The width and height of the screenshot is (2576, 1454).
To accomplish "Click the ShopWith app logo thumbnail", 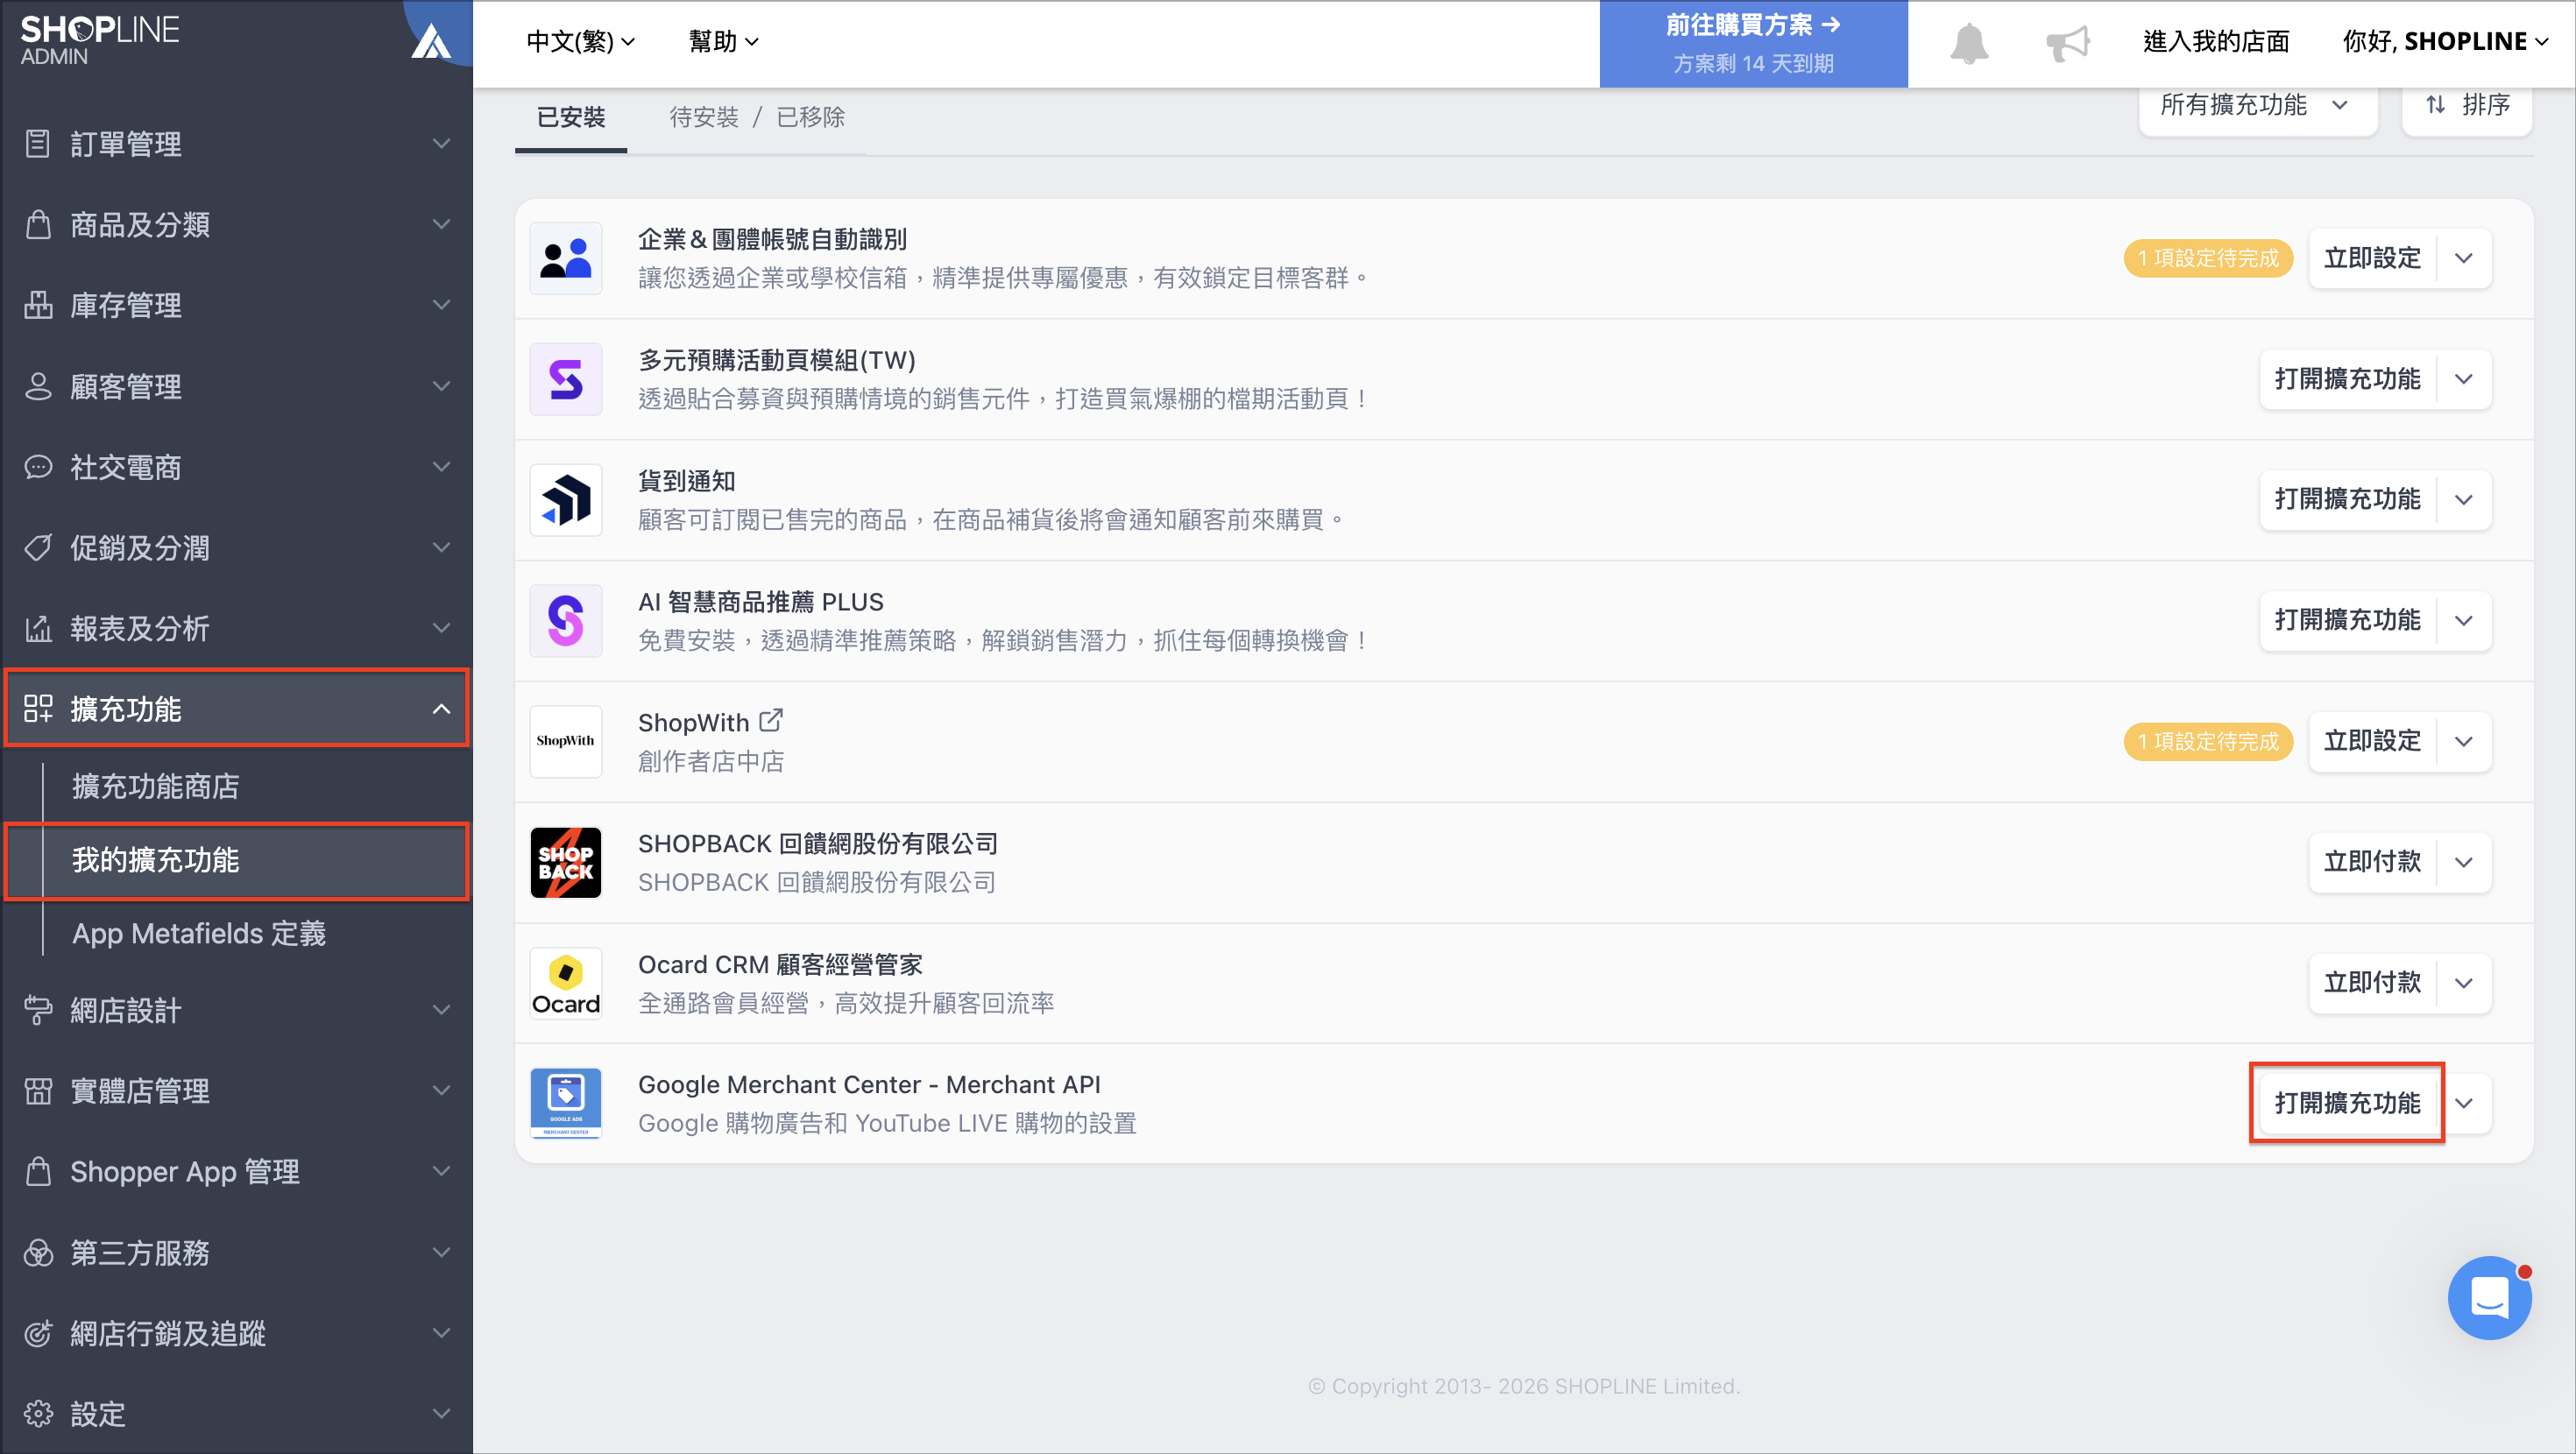I will click(566, 741).
